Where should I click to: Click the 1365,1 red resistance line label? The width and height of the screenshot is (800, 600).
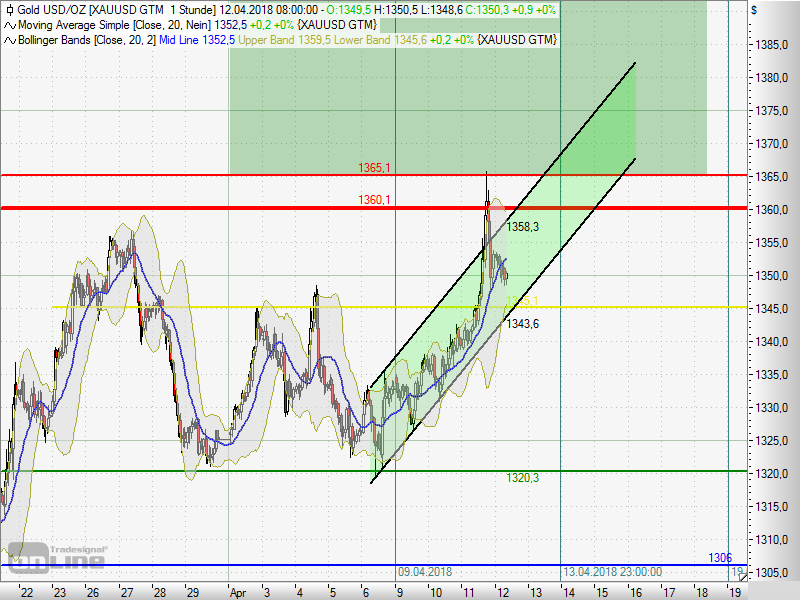[374, 168]
